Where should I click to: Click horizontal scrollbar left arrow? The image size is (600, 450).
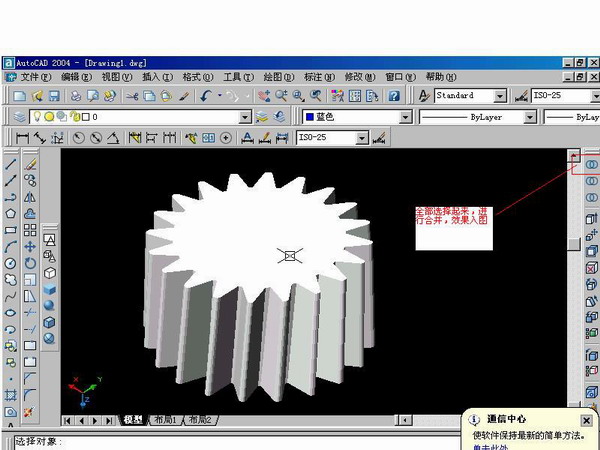(406, 420)
